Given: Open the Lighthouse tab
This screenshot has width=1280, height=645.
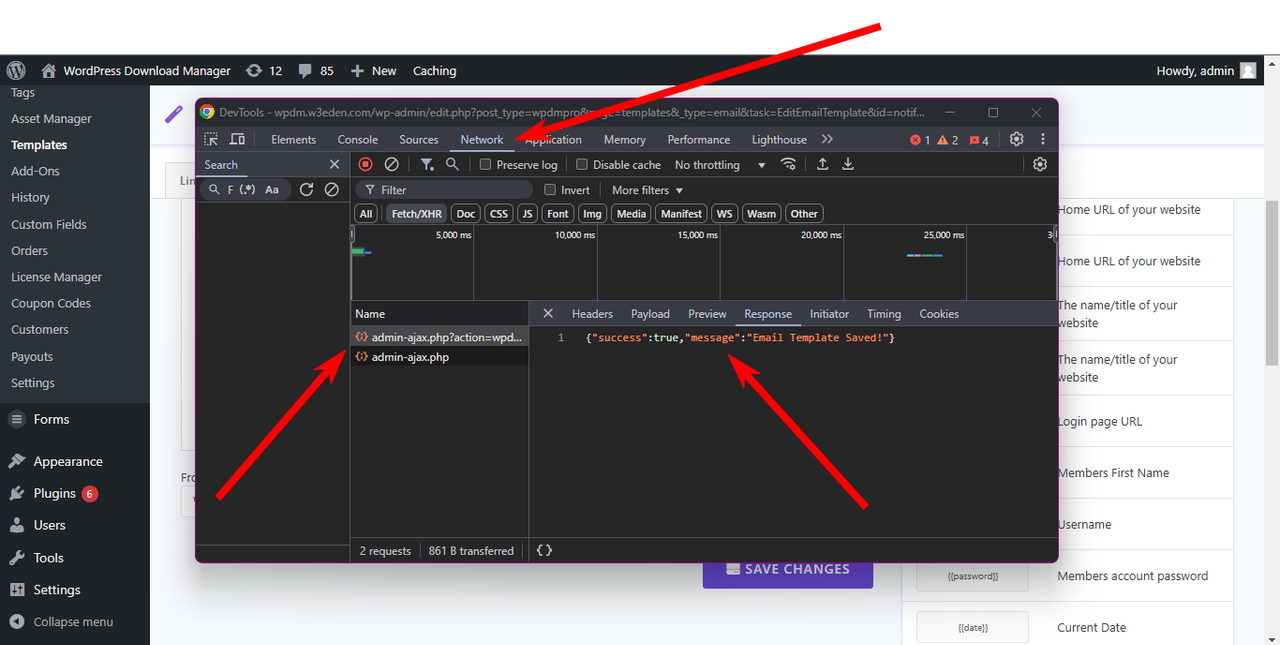Looking at the screenshot, I should (779, 140).
